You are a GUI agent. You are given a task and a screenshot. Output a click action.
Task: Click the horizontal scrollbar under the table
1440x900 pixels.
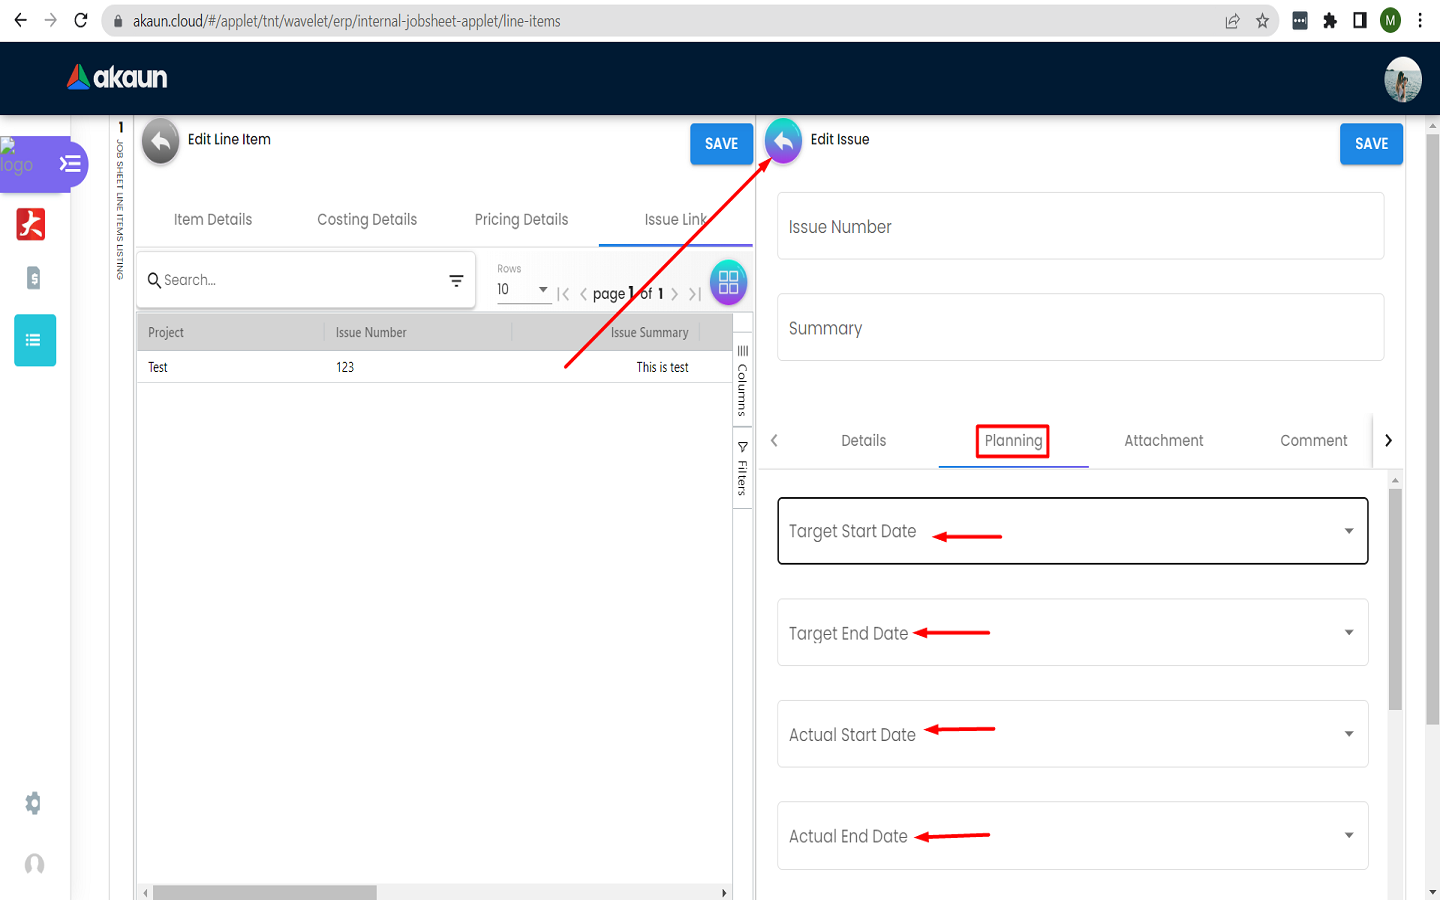click(265, 892)
